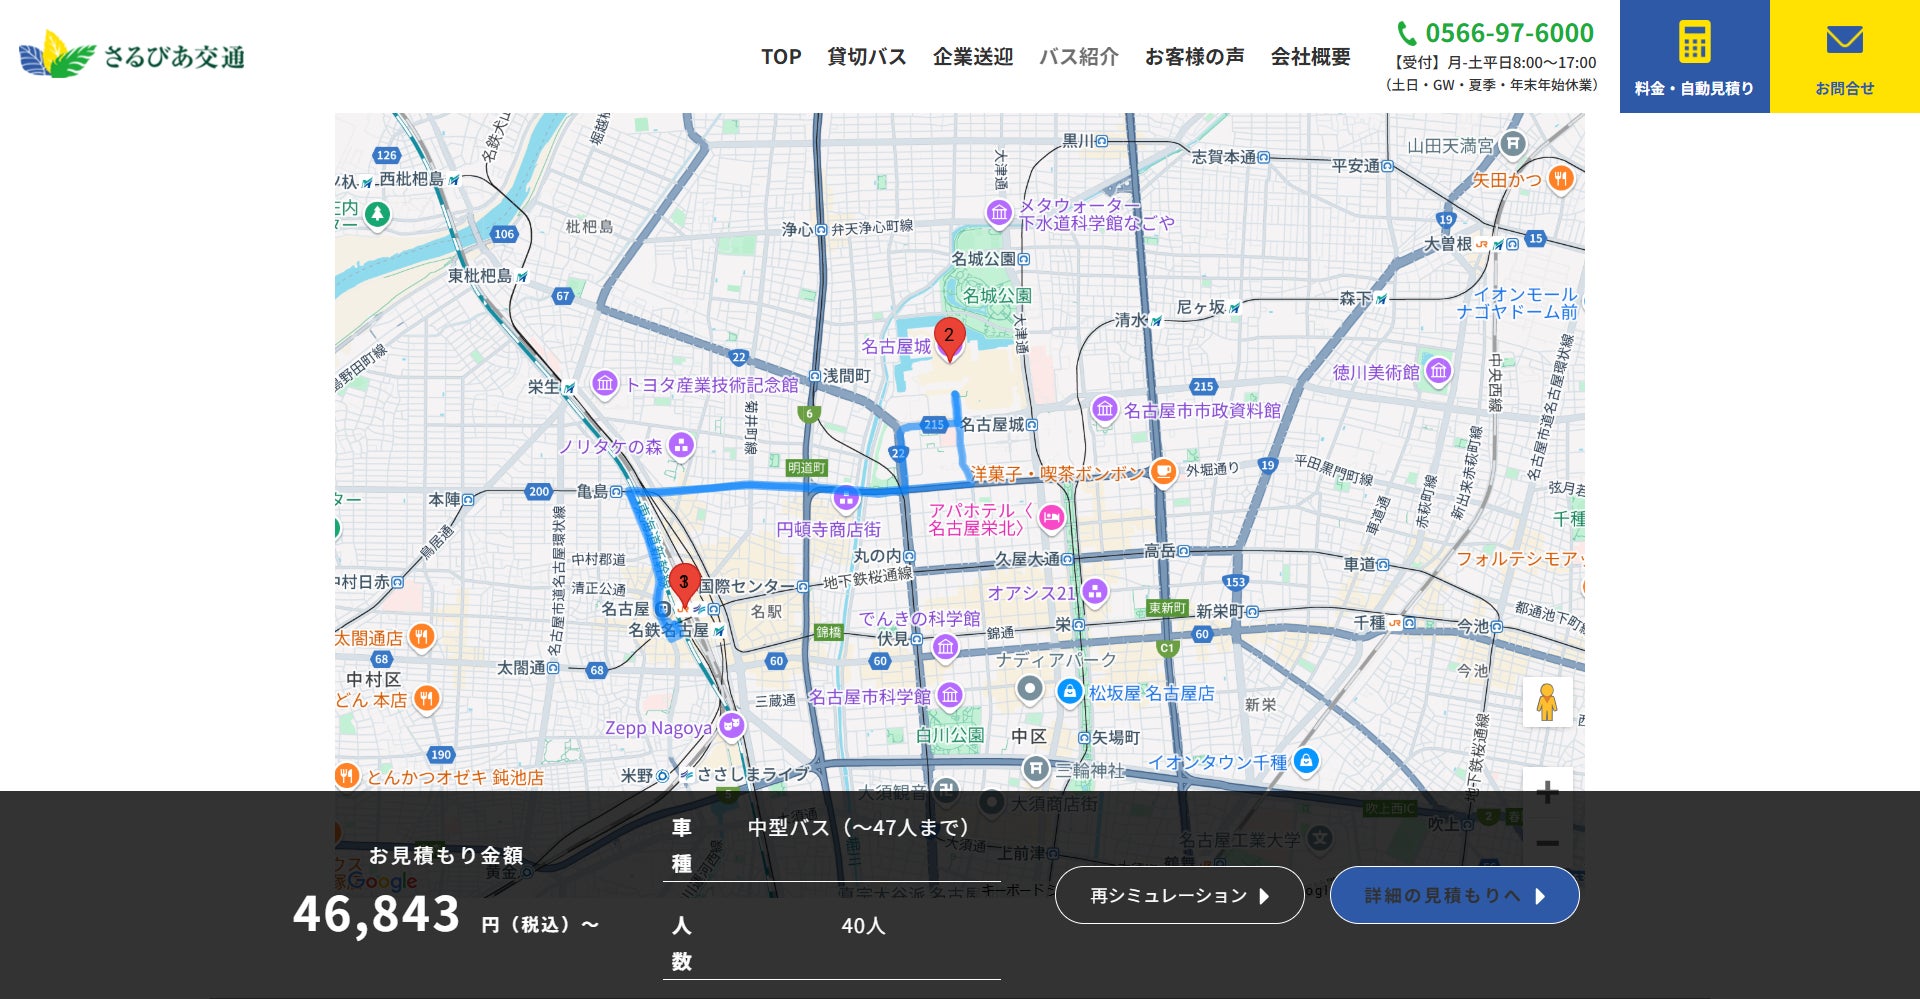
Task: Click the お問合せ mail button
Action: coord(1845,56)
